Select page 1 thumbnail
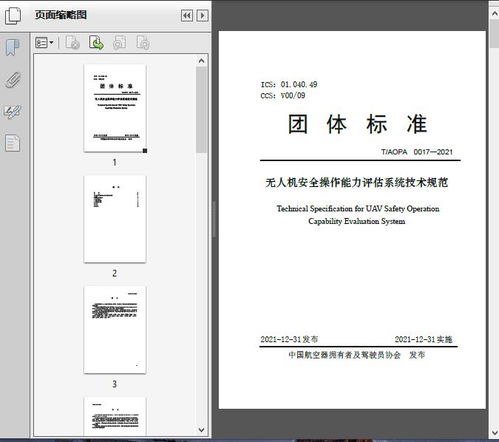Screen dimensions: 499x442 115,108
